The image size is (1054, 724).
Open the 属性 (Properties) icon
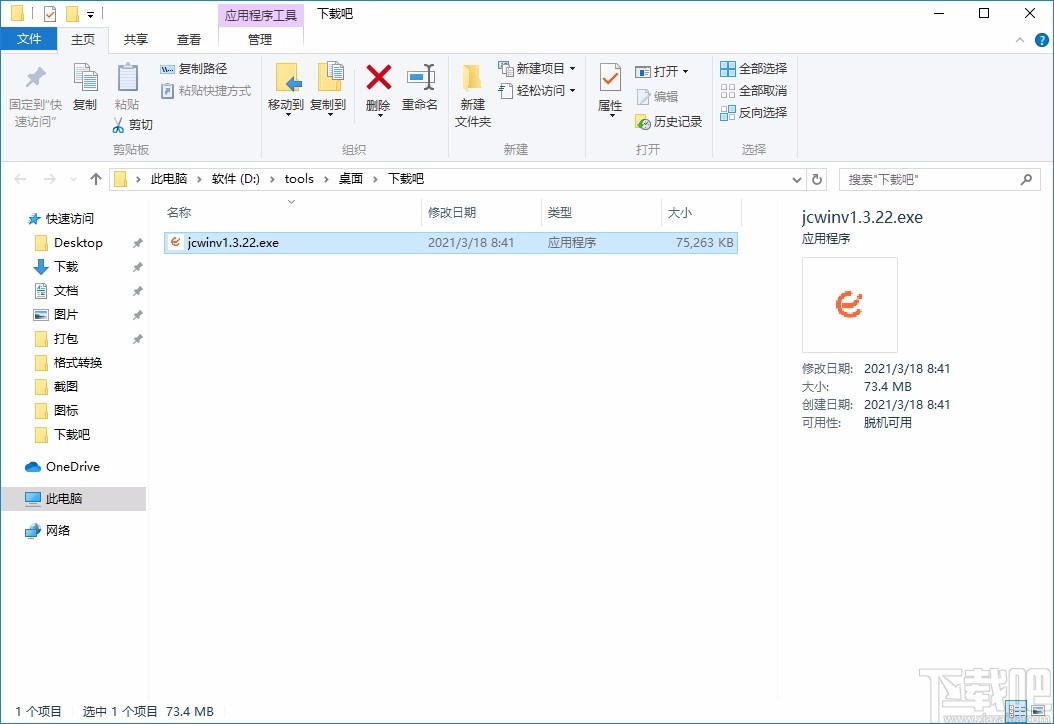pos(610,88)
